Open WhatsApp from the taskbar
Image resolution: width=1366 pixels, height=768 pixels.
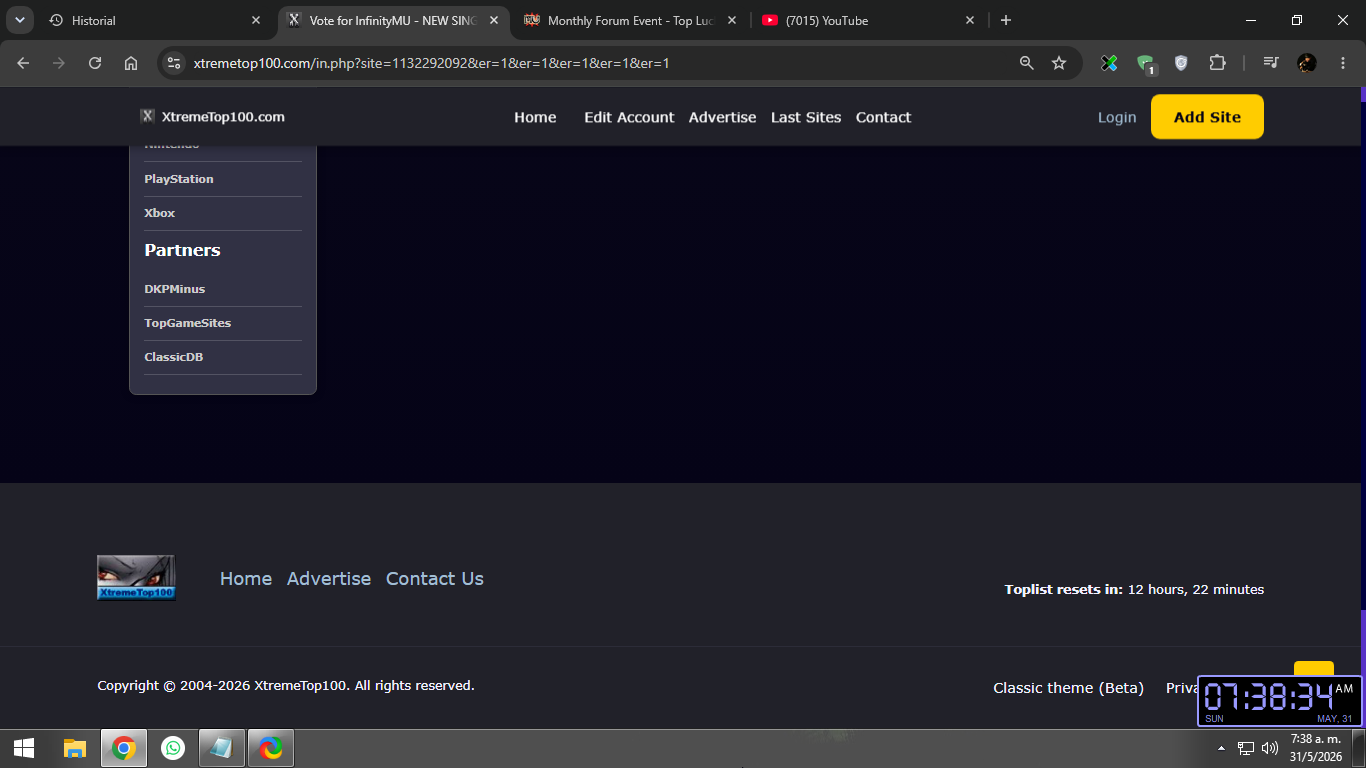[173, 748]
